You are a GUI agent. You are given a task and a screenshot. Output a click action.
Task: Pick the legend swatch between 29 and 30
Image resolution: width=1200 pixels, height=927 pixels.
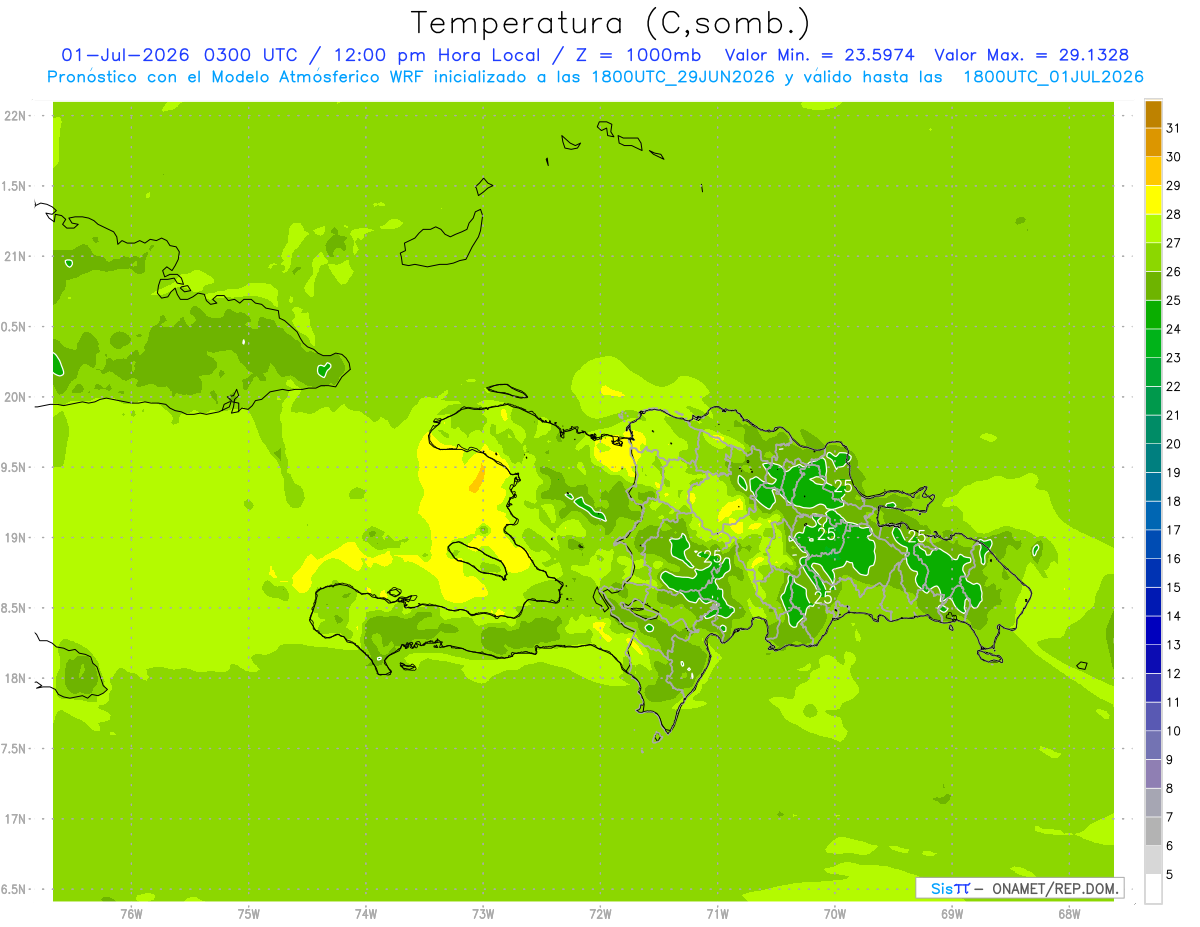[x=1153, y=171]
